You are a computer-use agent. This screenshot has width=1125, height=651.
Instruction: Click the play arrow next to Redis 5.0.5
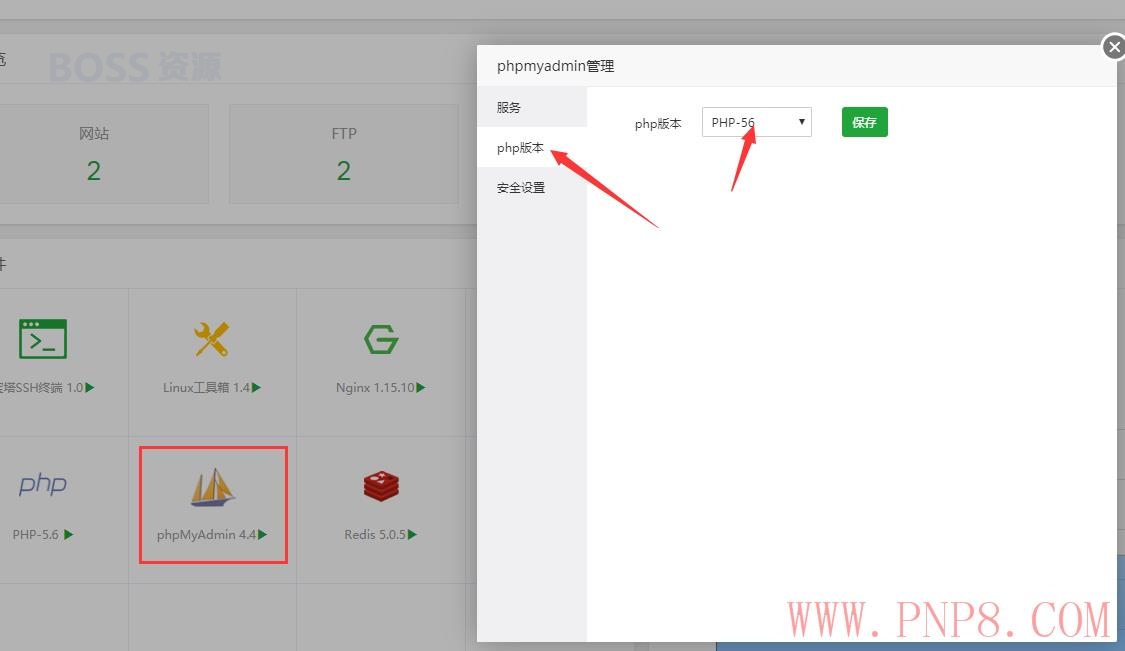coord(413,535)
